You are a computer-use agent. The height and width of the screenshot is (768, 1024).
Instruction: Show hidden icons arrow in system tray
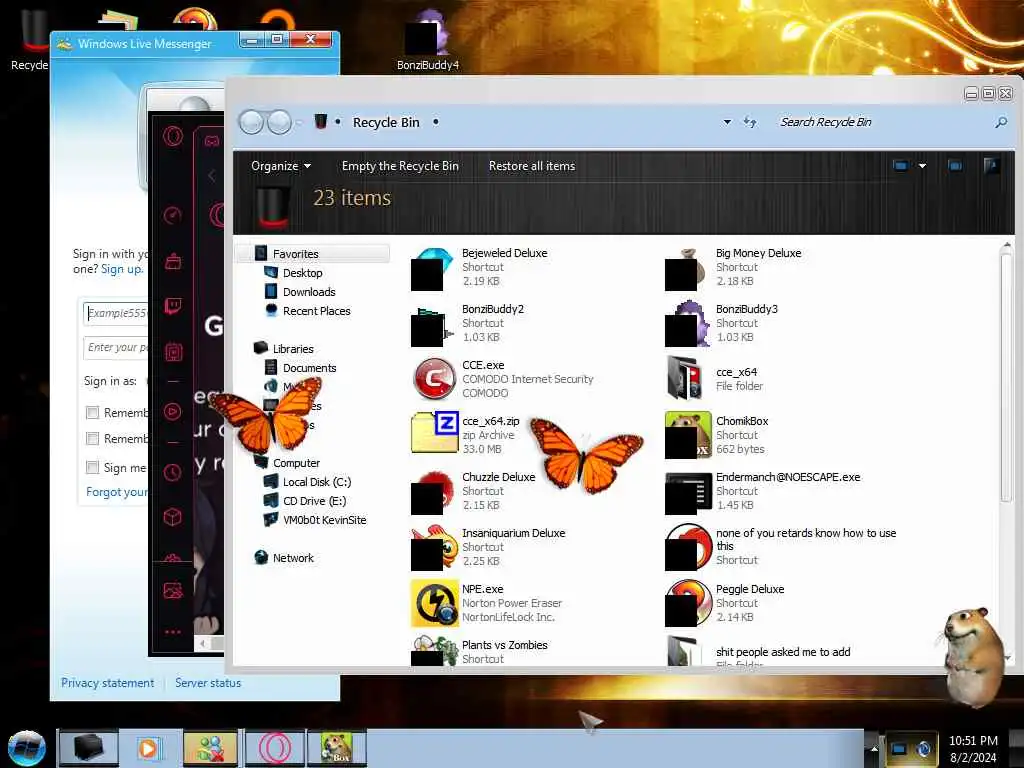pos(874,748)
